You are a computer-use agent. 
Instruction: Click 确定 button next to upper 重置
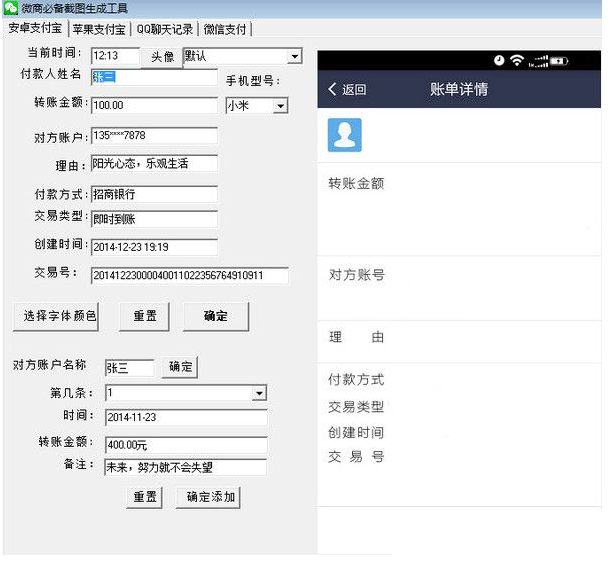(215, 316)
